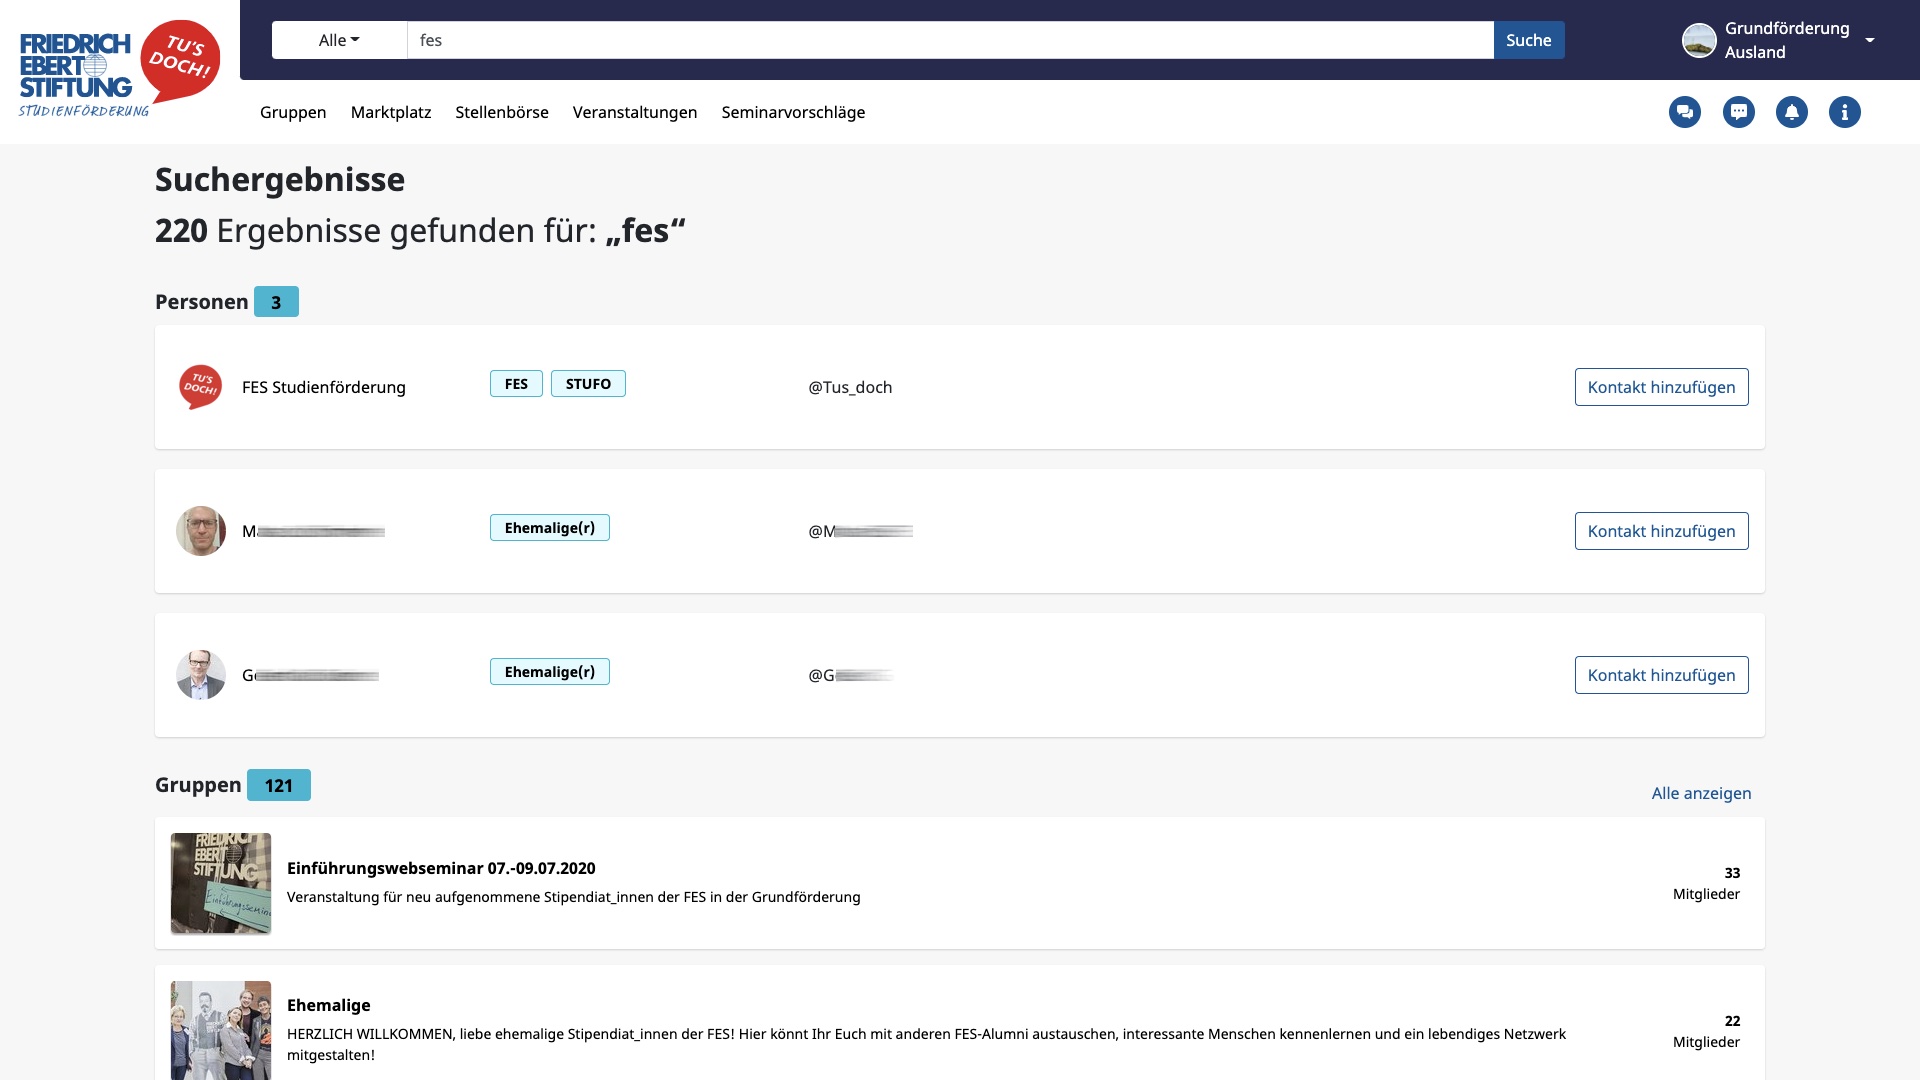This screenshot has height=1080, width=1920.
Task: Open the notifications bell icon
Action: (x=1792, y=112)
